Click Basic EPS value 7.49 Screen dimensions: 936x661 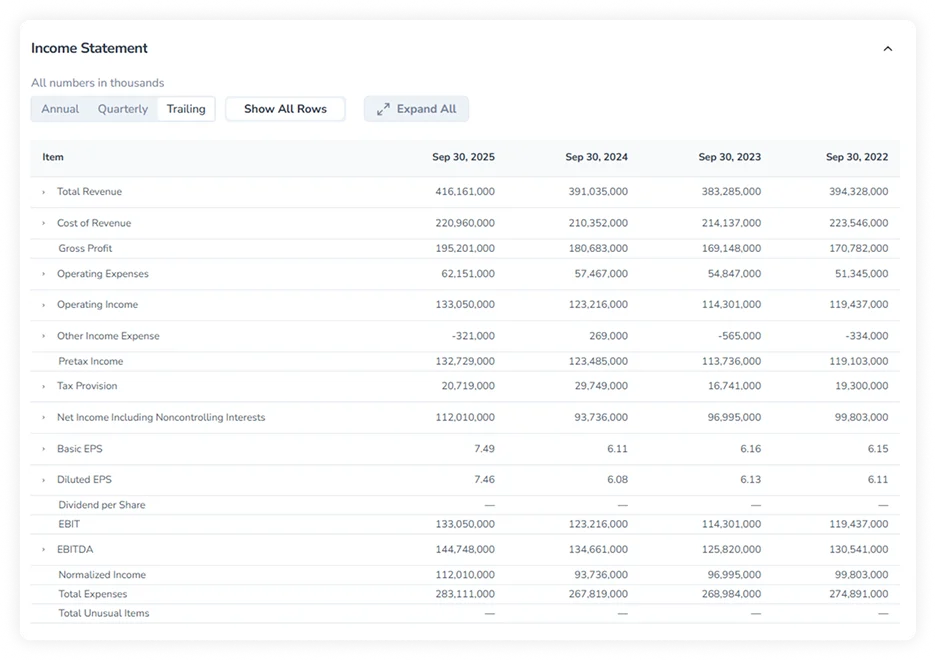click(484, 449)
